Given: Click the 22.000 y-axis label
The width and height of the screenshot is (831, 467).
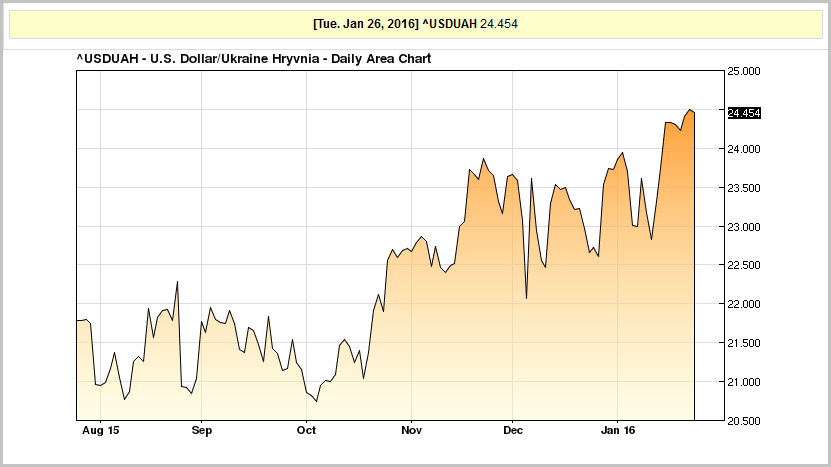Looking at the screenshot, I should pyautogui.click(x=744, y=304).
